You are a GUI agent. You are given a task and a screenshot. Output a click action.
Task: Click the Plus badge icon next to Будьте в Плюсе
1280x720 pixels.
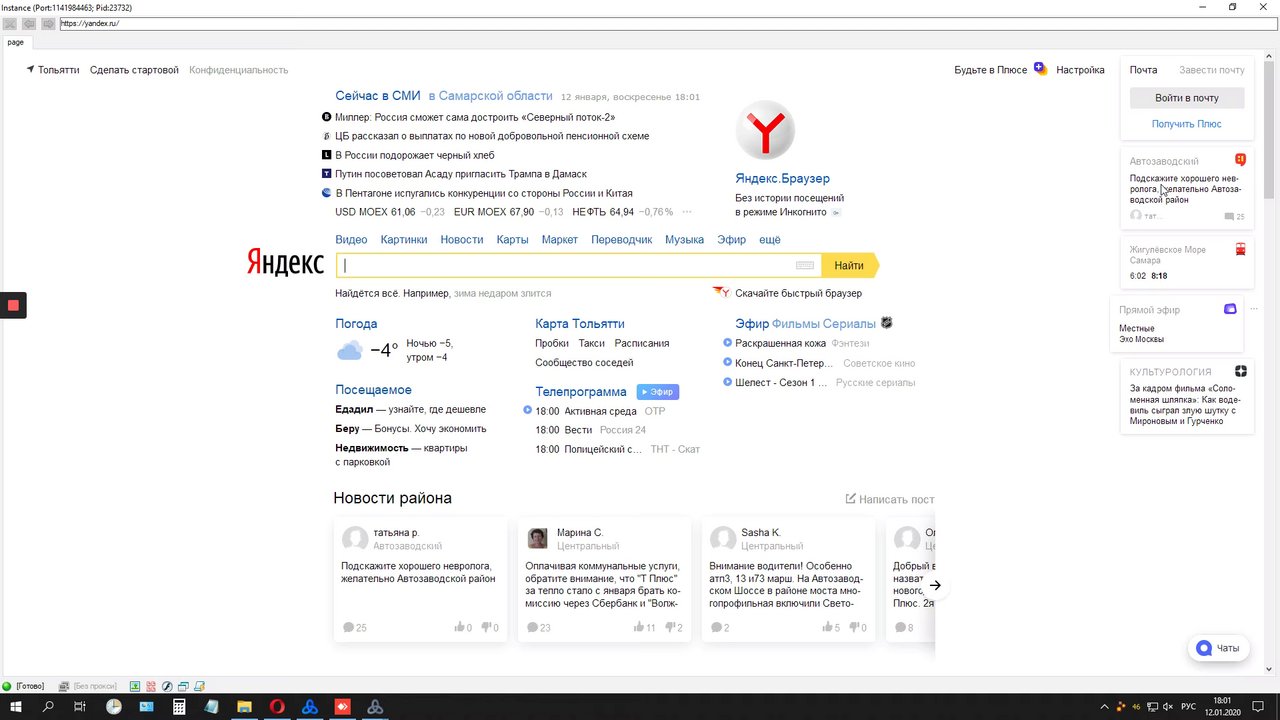click(1040, 69)
